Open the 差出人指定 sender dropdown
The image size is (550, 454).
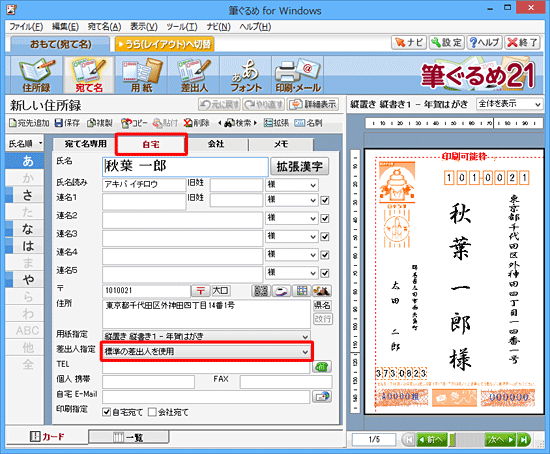click(x=206, y=351)
